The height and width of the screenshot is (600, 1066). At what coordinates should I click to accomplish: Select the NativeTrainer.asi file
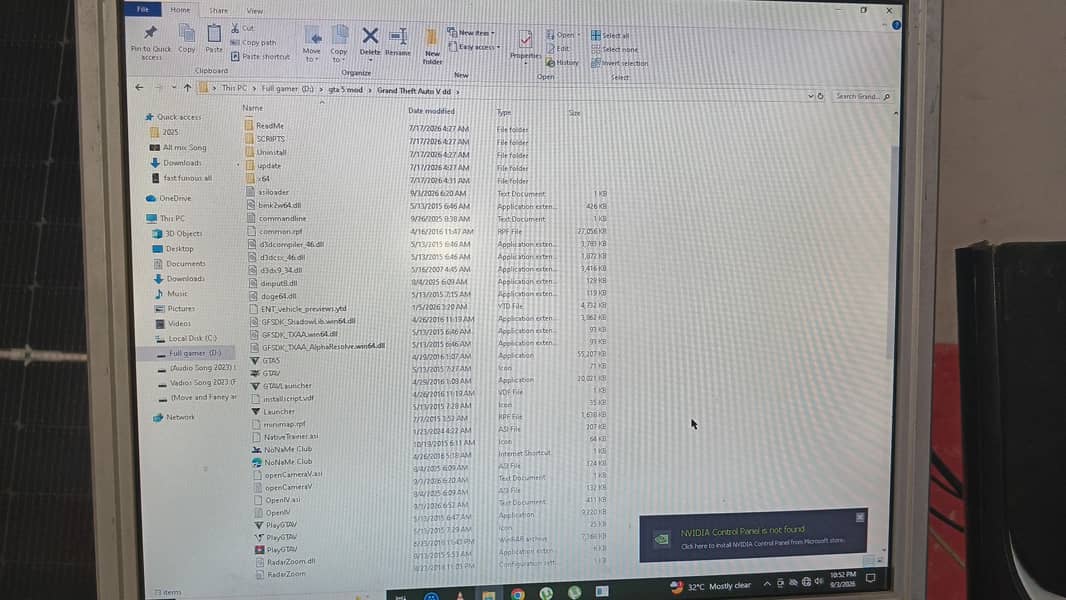[x=286, y=436]
